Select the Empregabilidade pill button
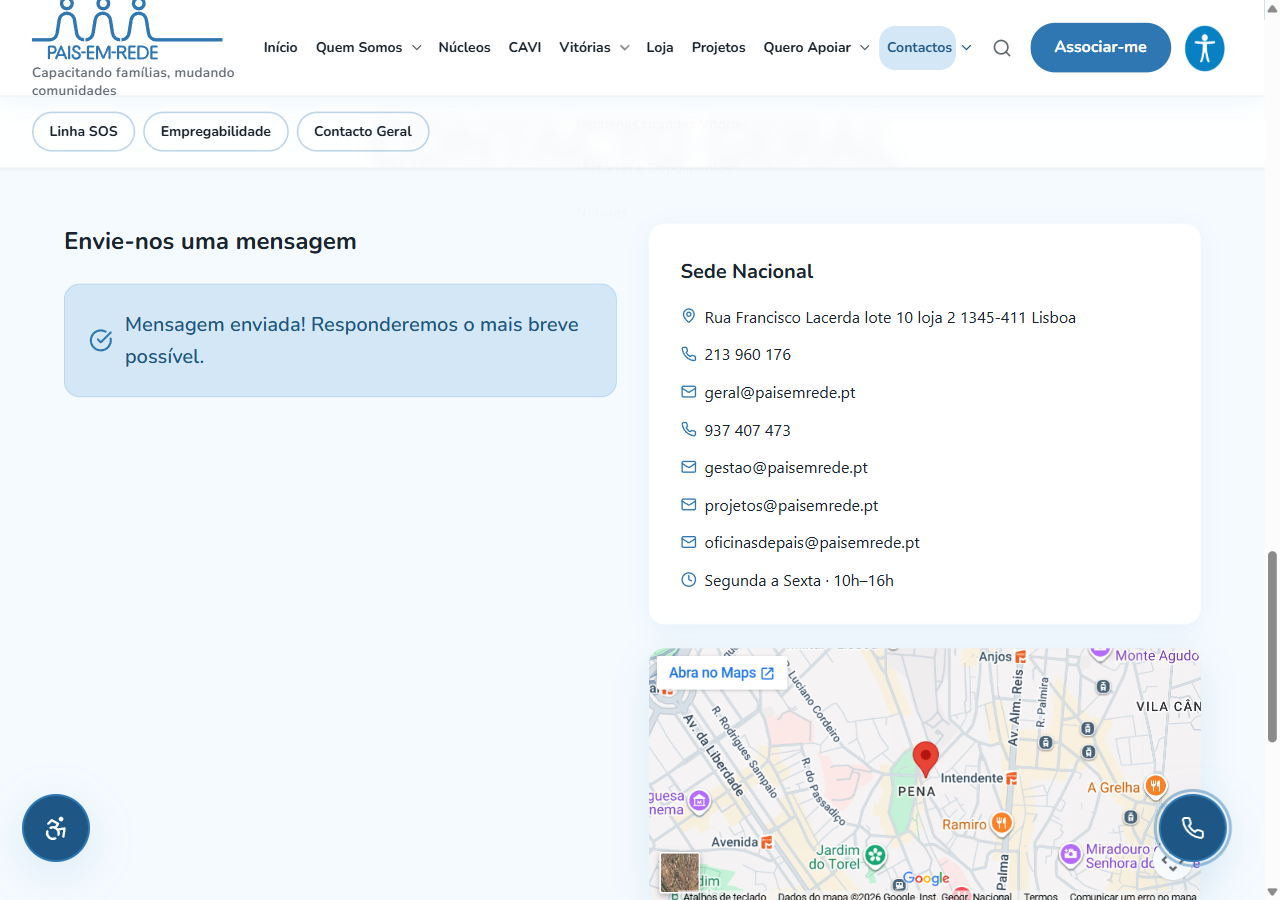This screenshot has width=1280, height=900. click(x=216, y=131)
